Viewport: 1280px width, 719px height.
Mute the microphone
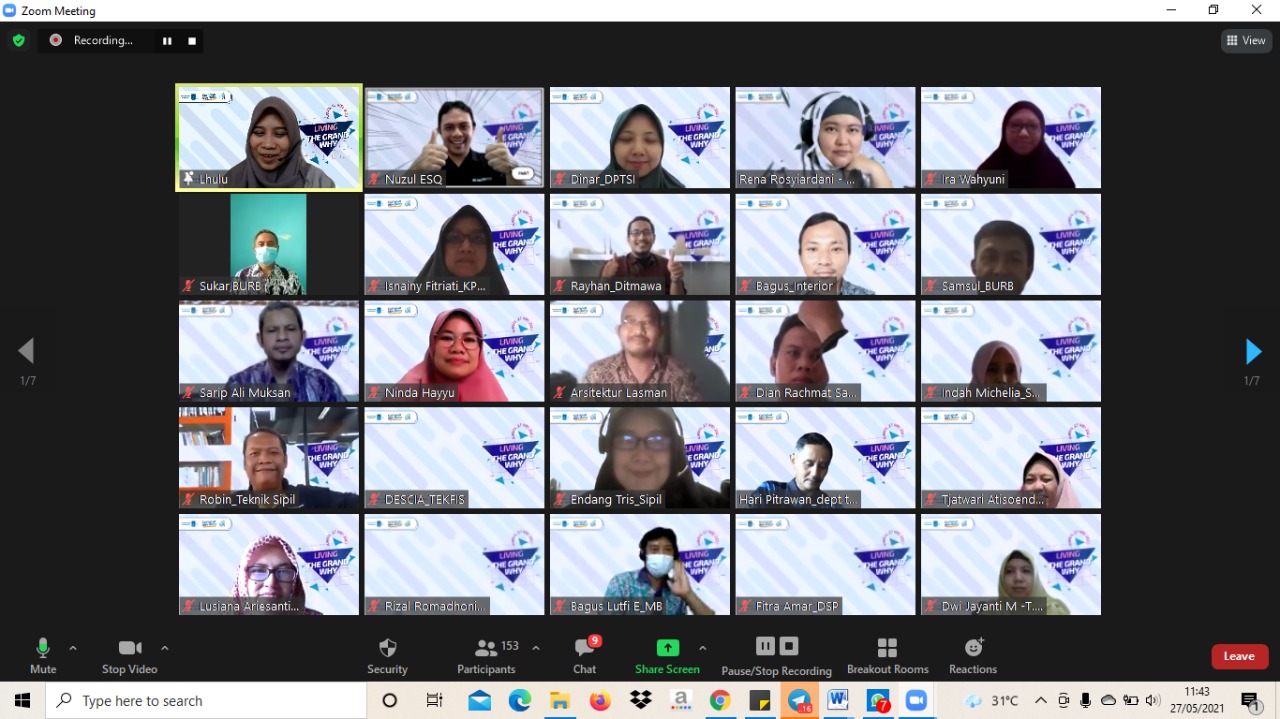click(43, 656)
